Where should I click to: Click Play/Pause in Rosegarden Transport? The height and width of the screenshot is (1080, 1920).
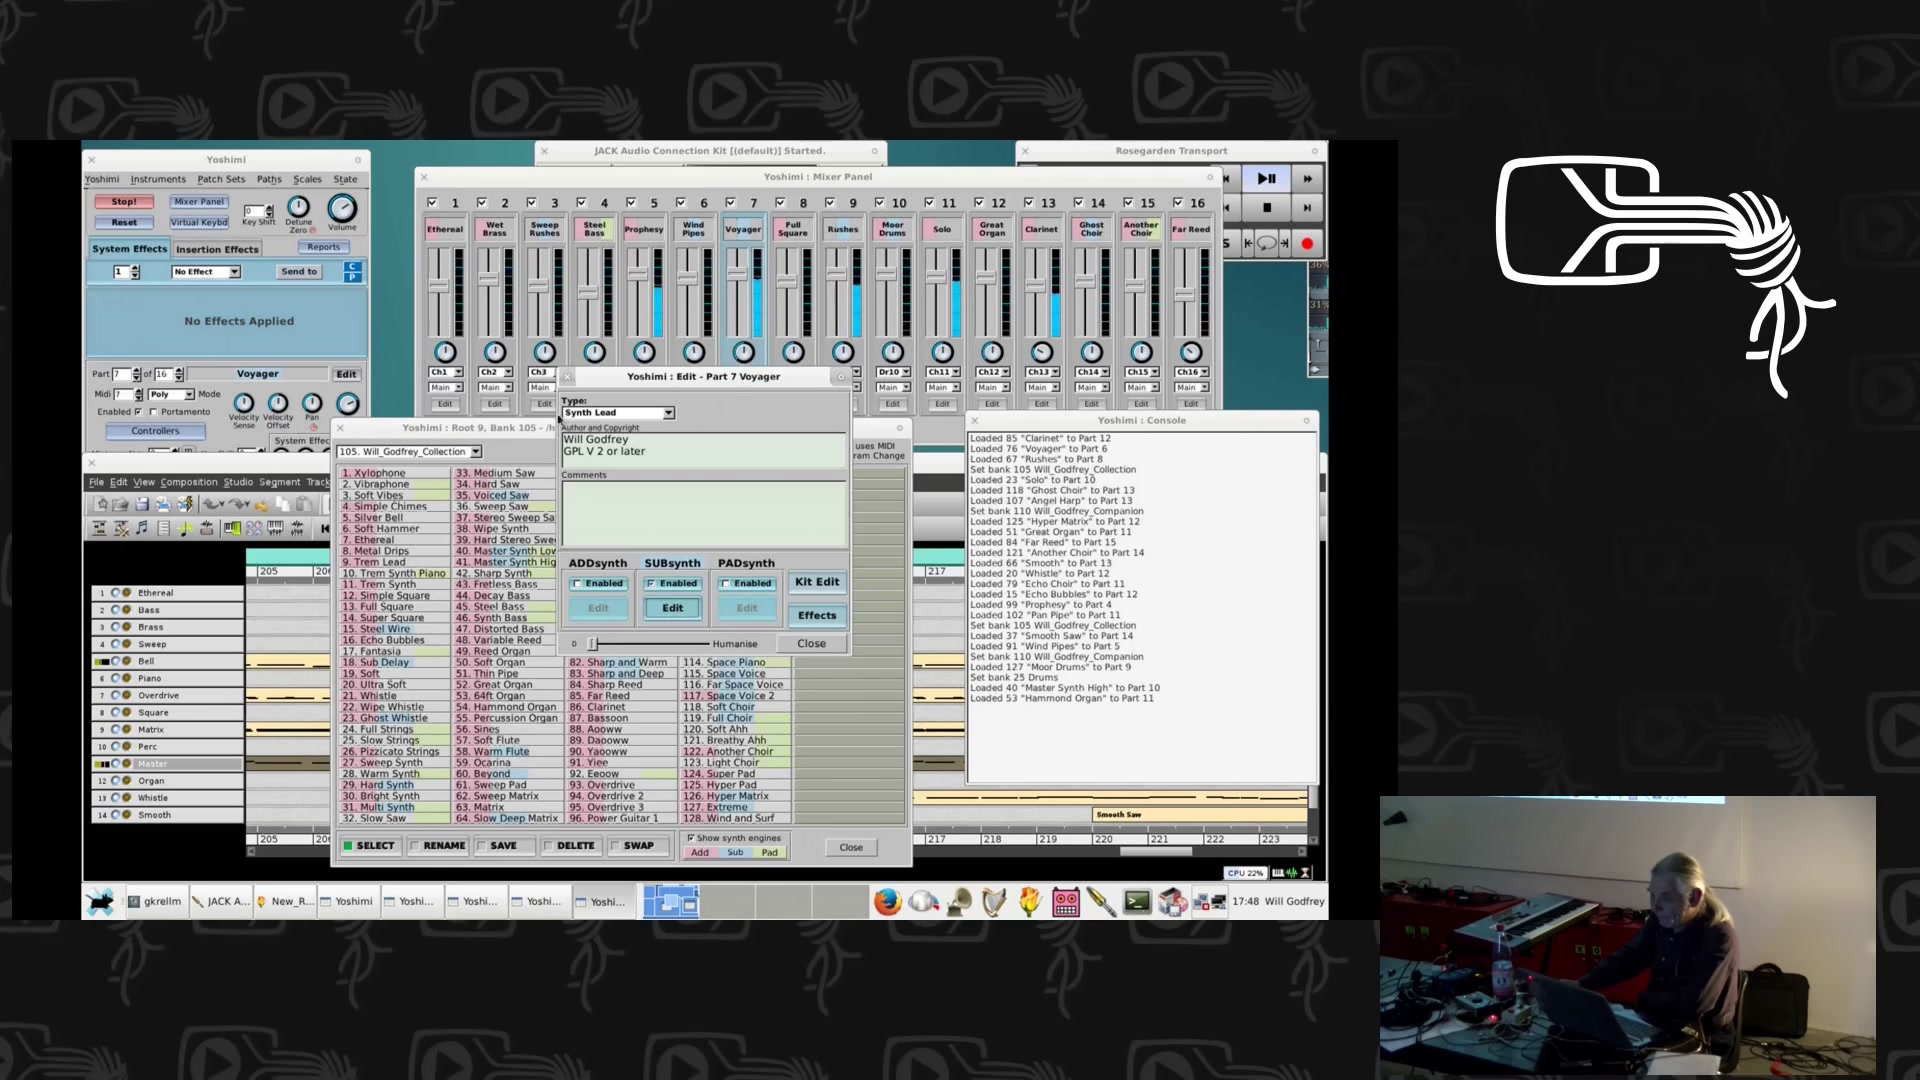pyautogui.click(x=1266, y=179)
